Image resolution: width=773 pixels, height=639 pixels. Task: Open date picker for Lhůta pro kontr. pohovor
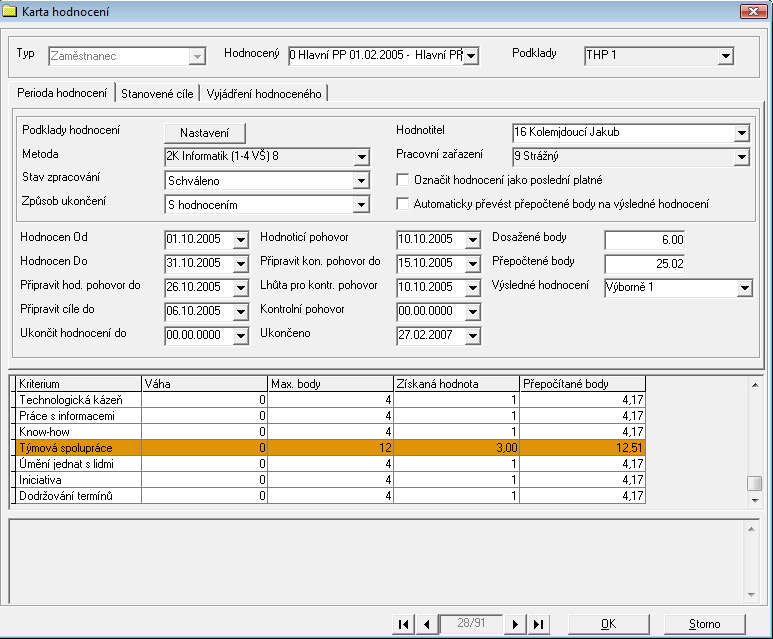point(472,287)
